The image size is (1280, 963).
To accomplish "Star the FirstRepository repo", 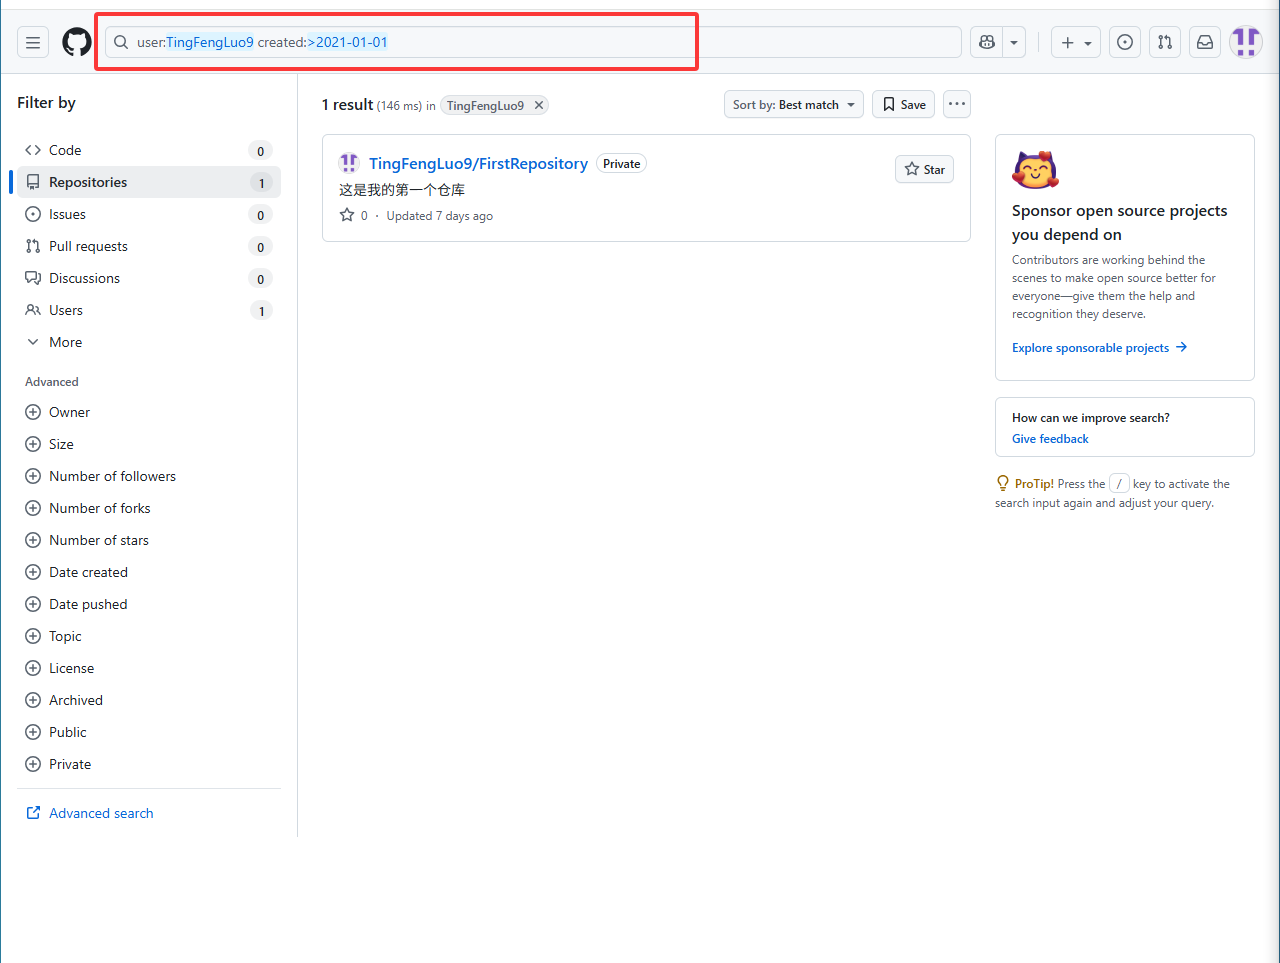I will pyautogui.click(x=924, y=170).
